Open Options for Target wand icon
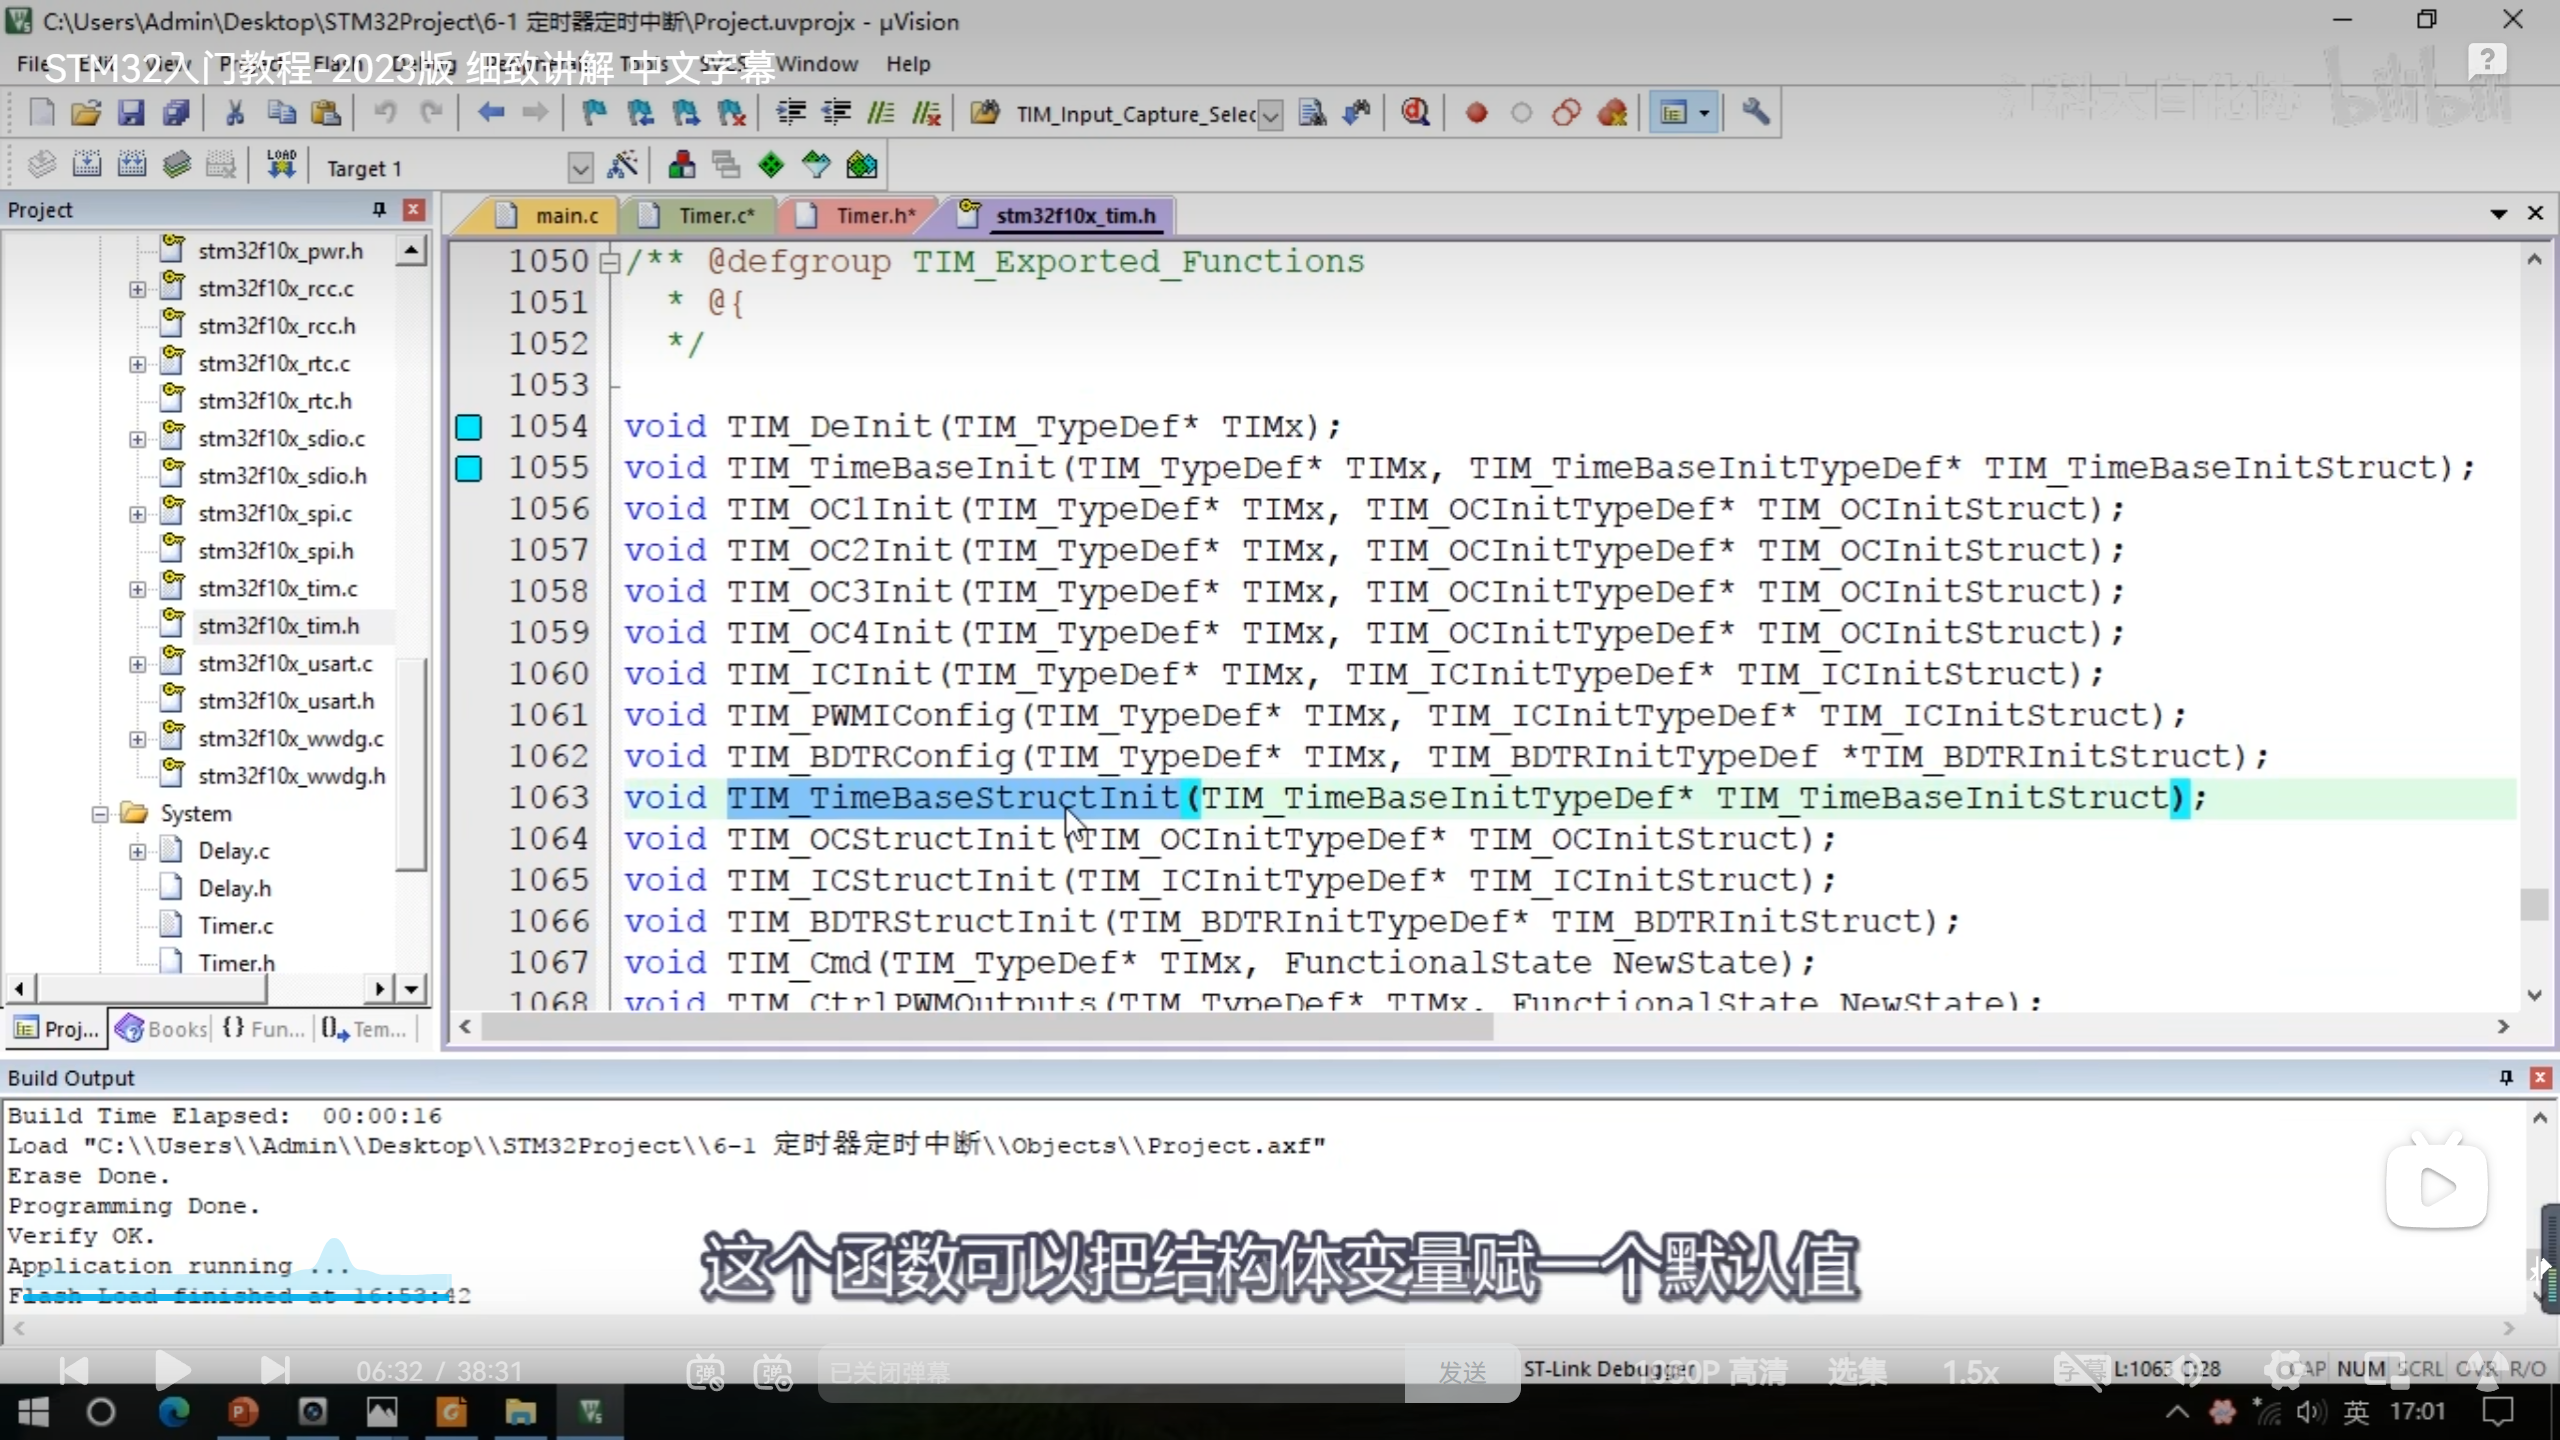This screenshot has height=1440, width=2560. point(622,165)
